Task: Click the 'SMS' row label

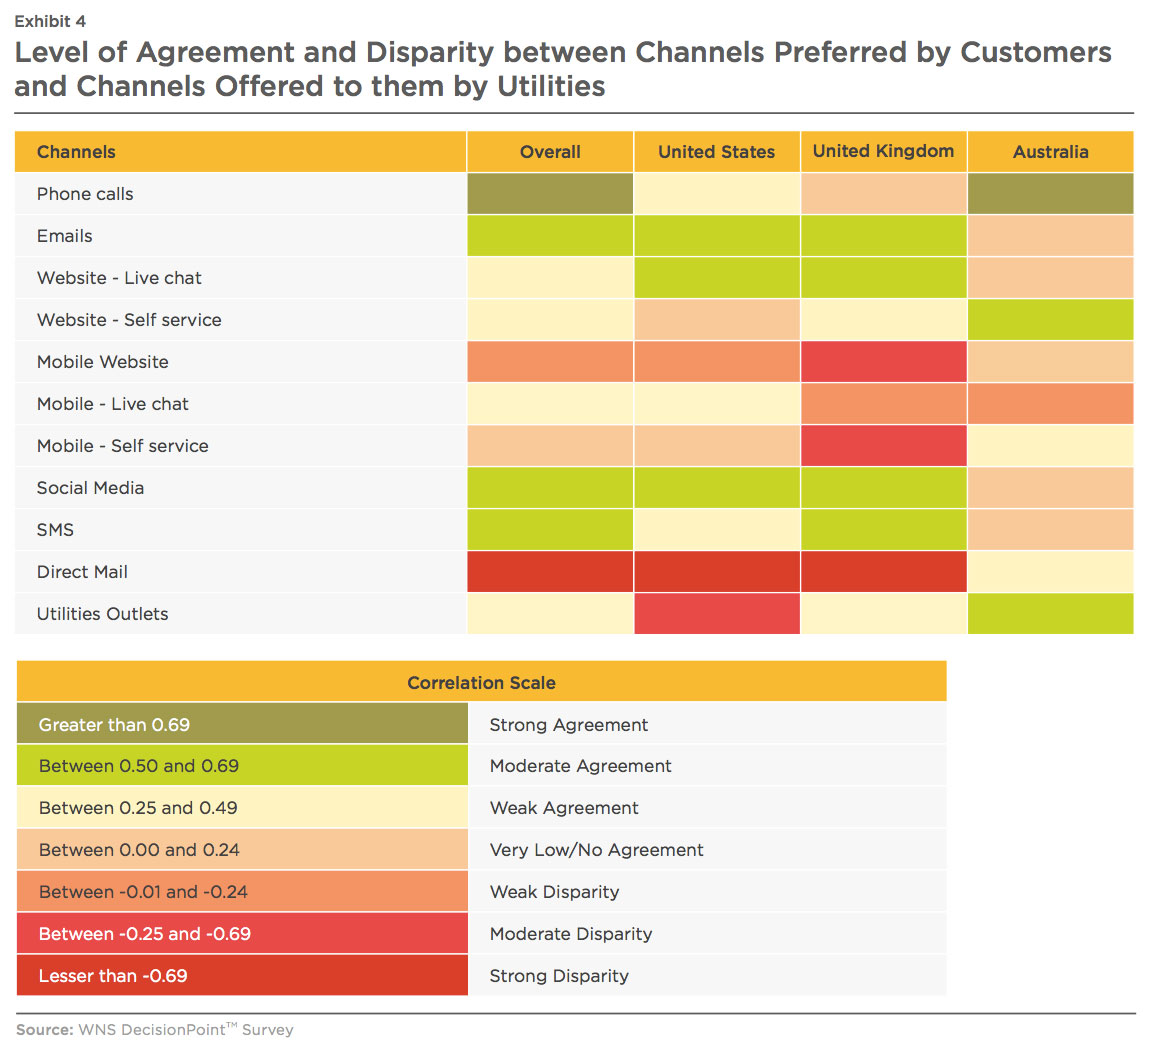Action: tap(55, 529)
